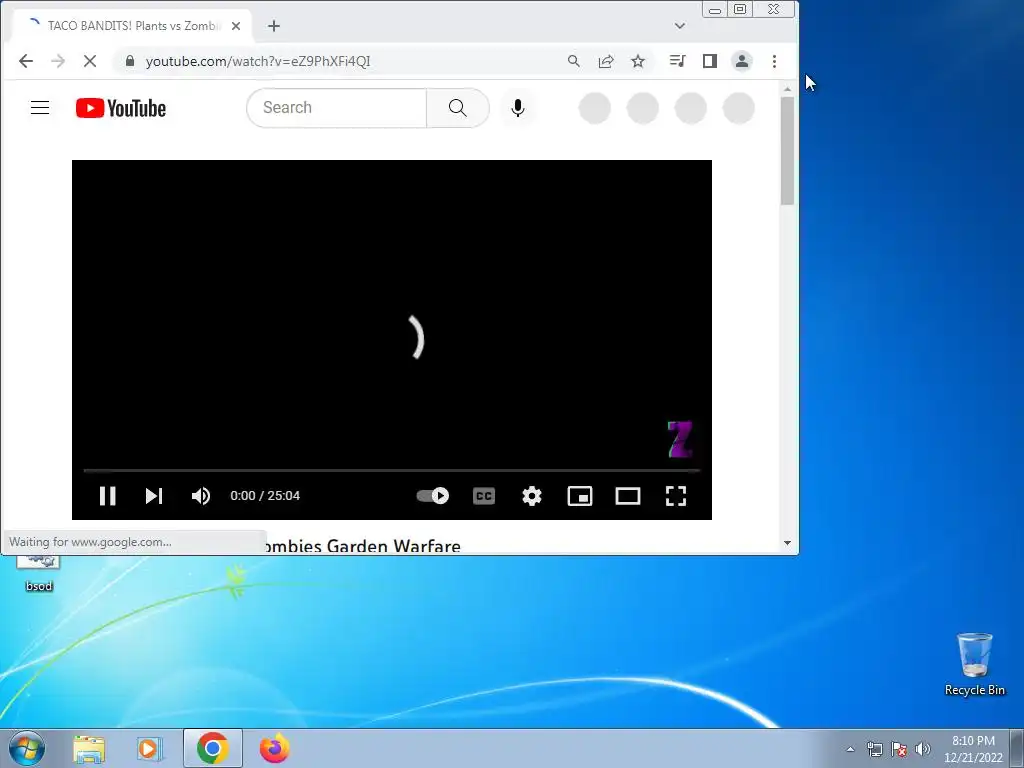Screen dimensions: 1024x768
Task: Minimize the Chrome window
Action: [x=715, y=10]
